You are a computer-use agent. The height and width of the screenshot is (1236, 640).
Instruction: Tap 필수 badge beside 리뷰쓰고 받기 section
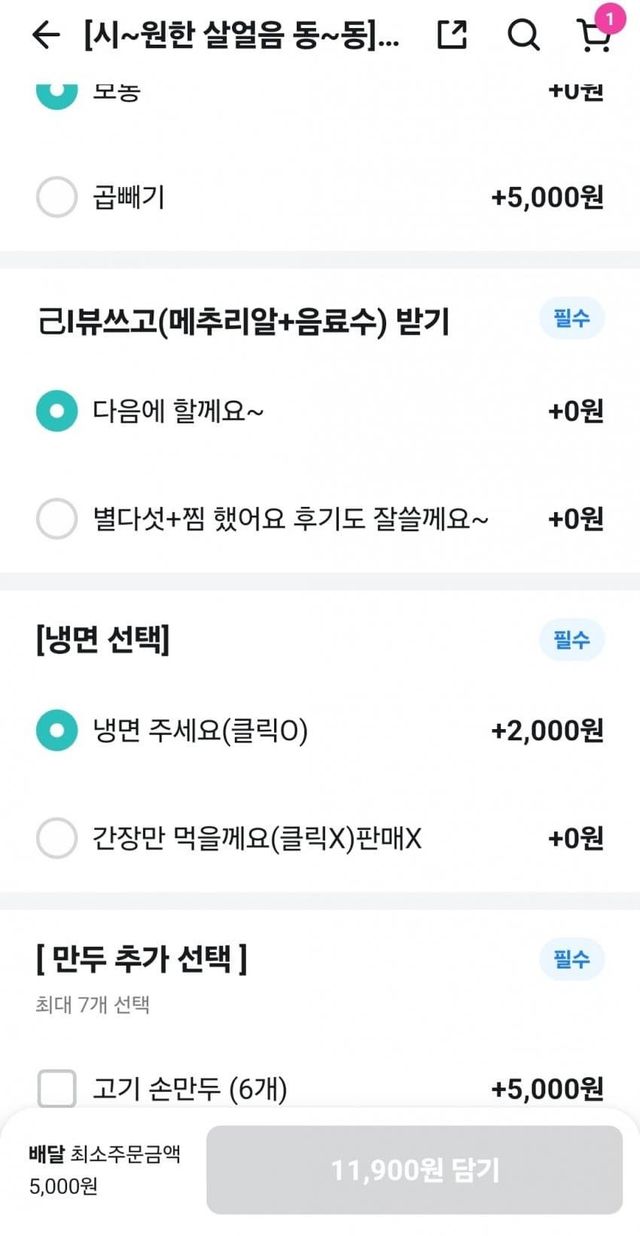click(x=572, y=320)
